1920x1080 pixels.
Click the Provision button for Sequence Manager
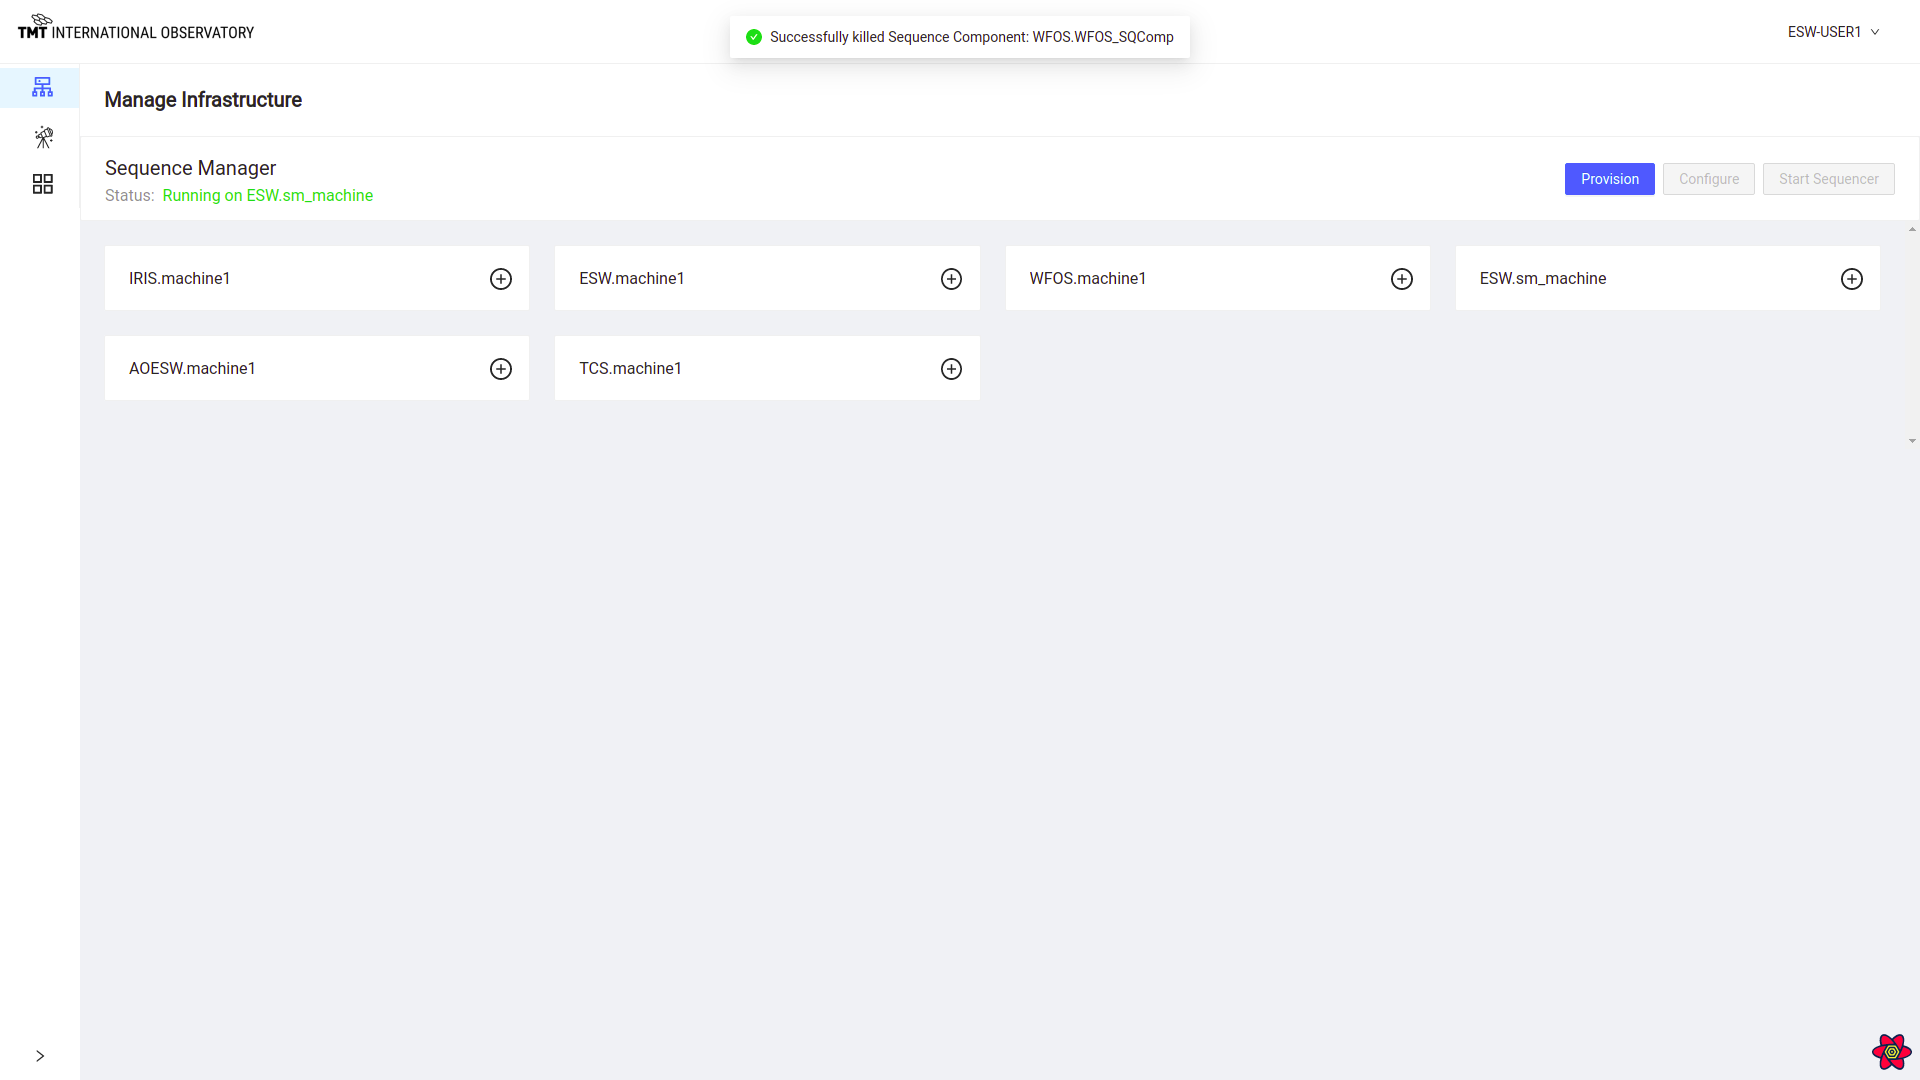1610,178
